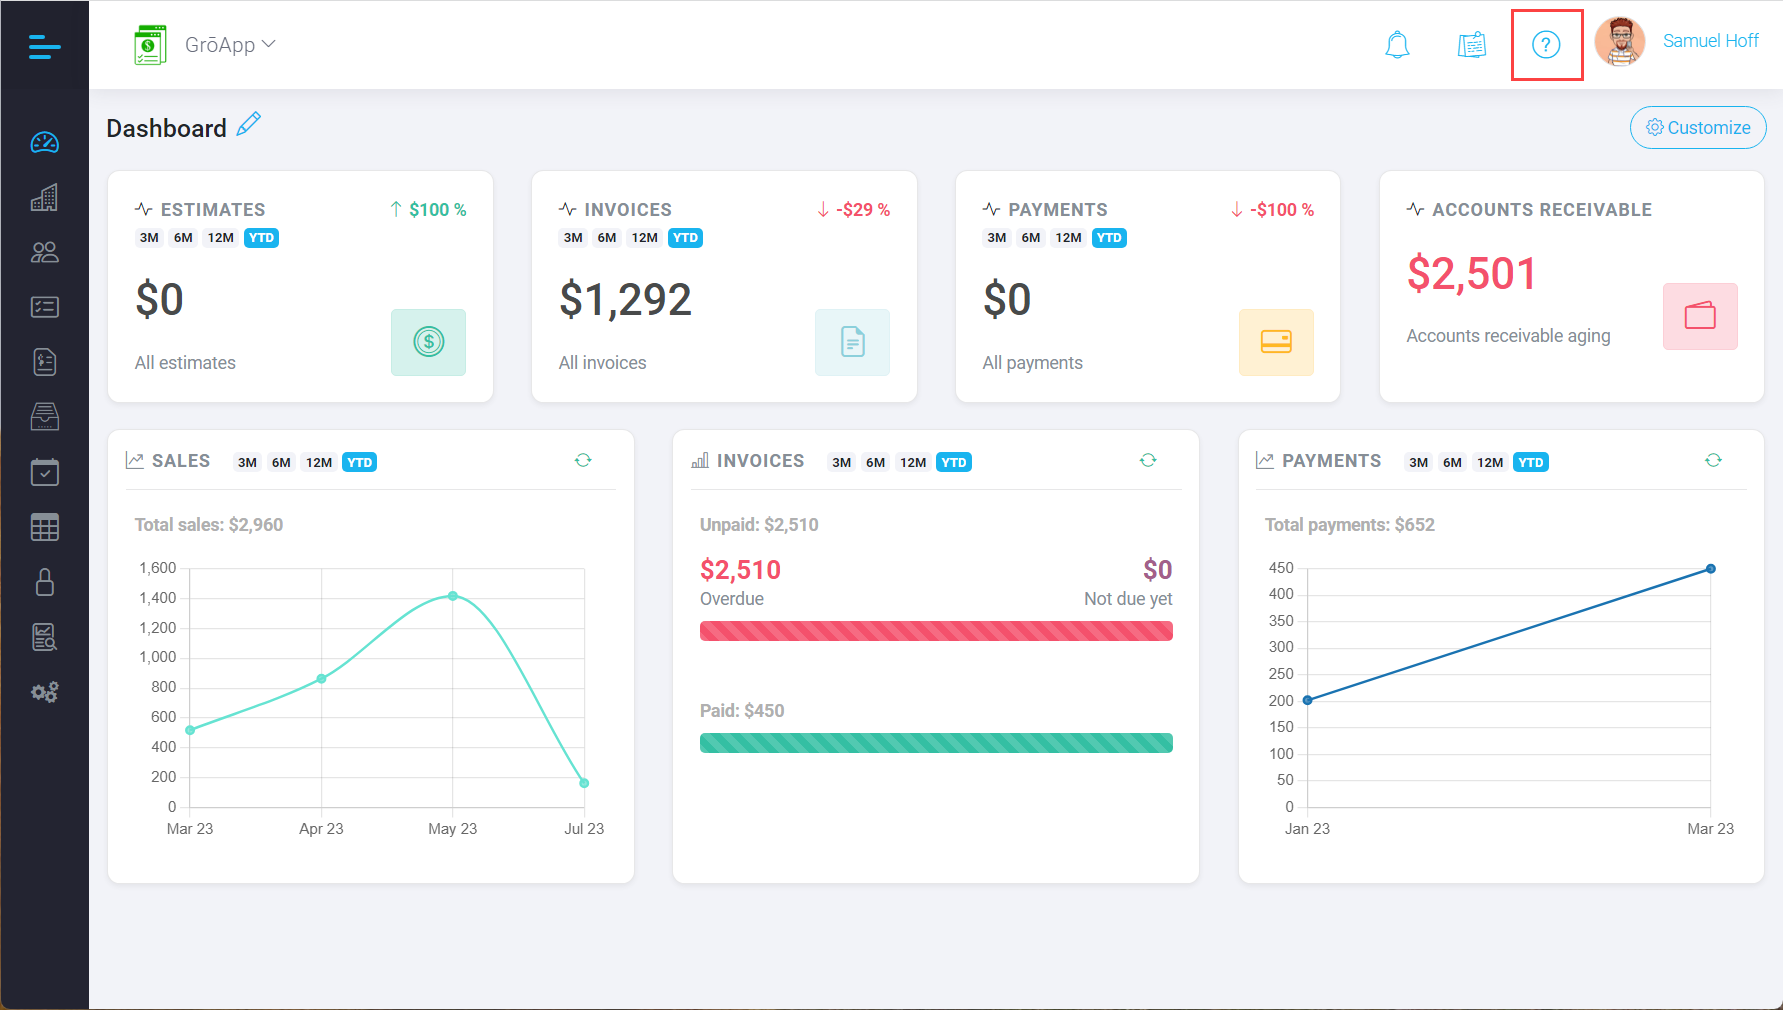Screen dimensions: 1783x1010
Task: Refresh the Sales chart
Action: pos(583,460)
